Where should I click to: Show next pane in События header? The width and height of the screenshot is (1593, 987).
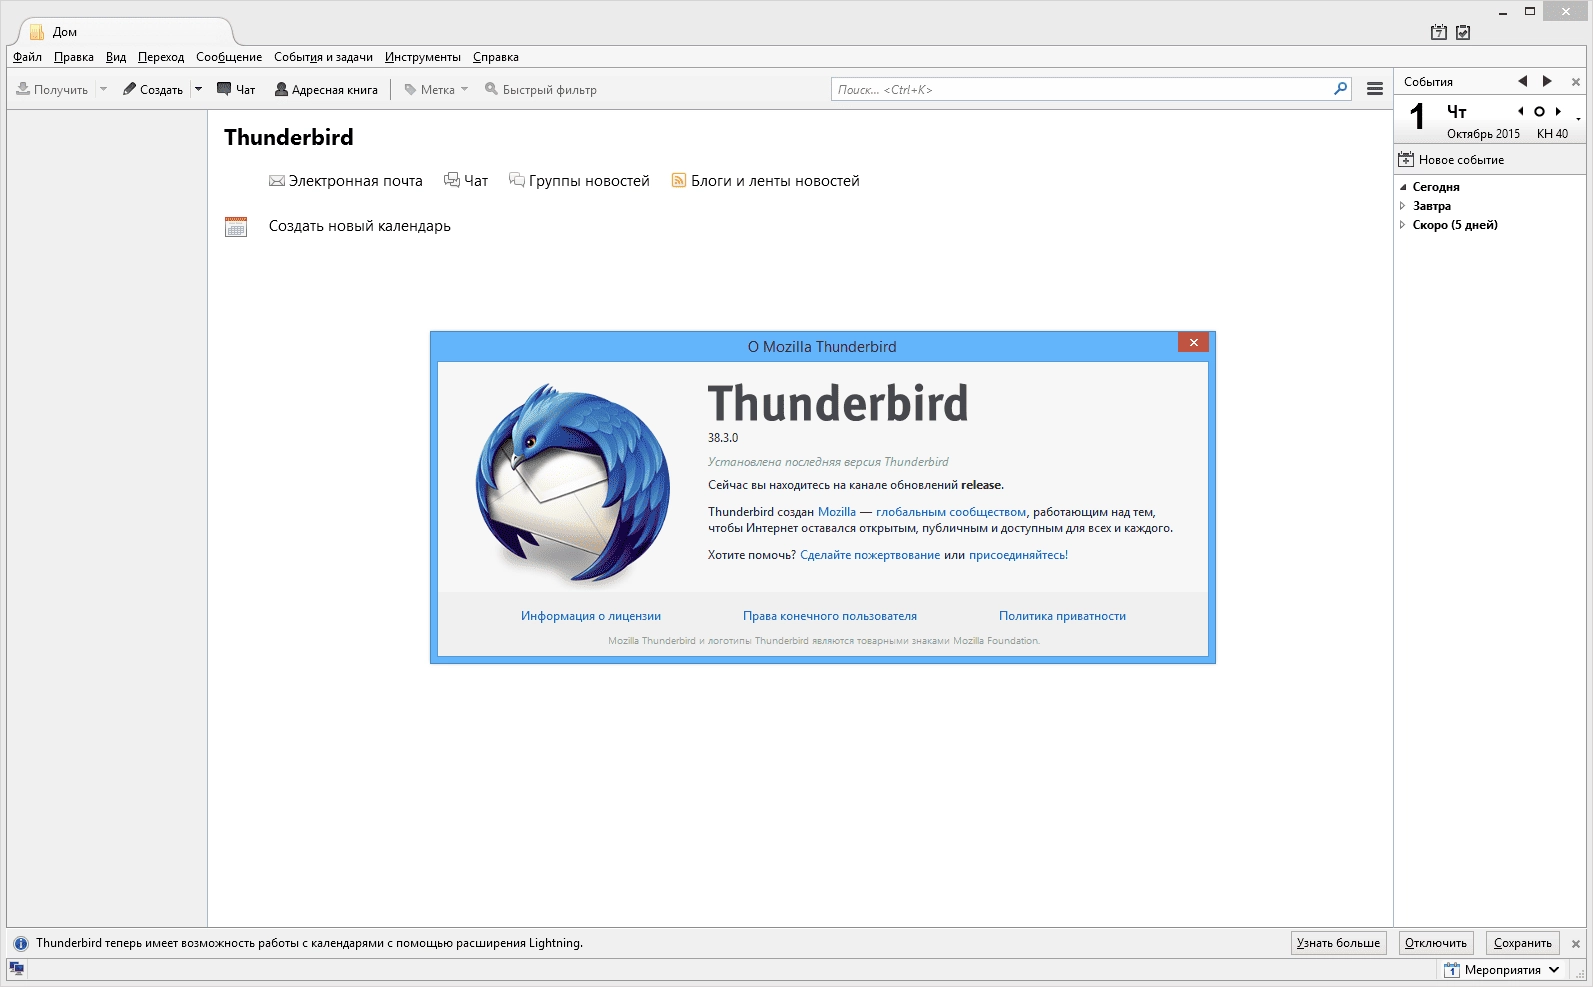pos(1547,81)
